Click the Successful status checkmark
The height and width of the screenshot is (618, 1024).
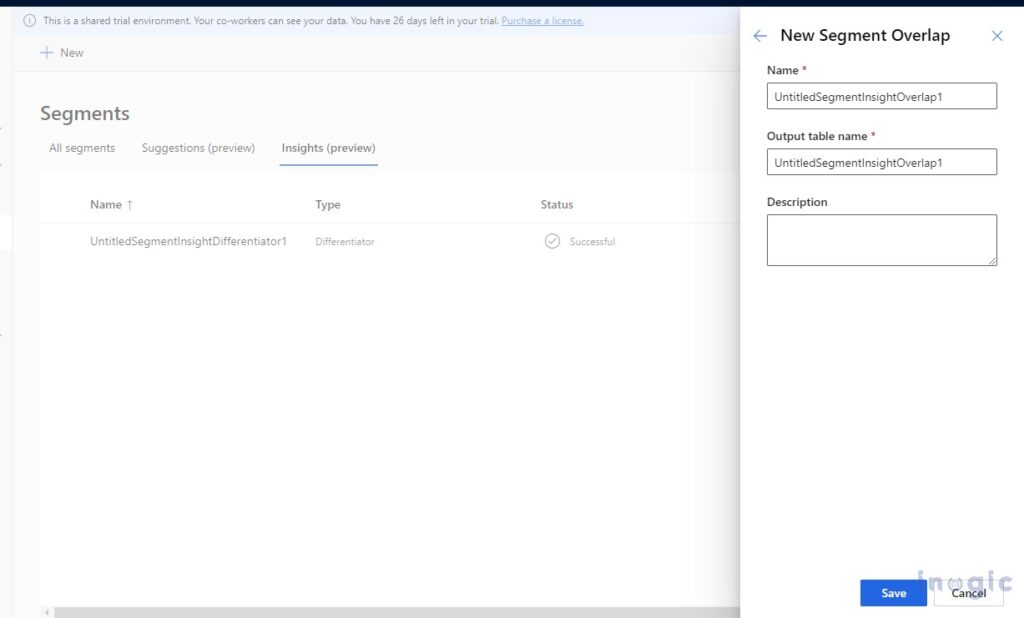552,241
